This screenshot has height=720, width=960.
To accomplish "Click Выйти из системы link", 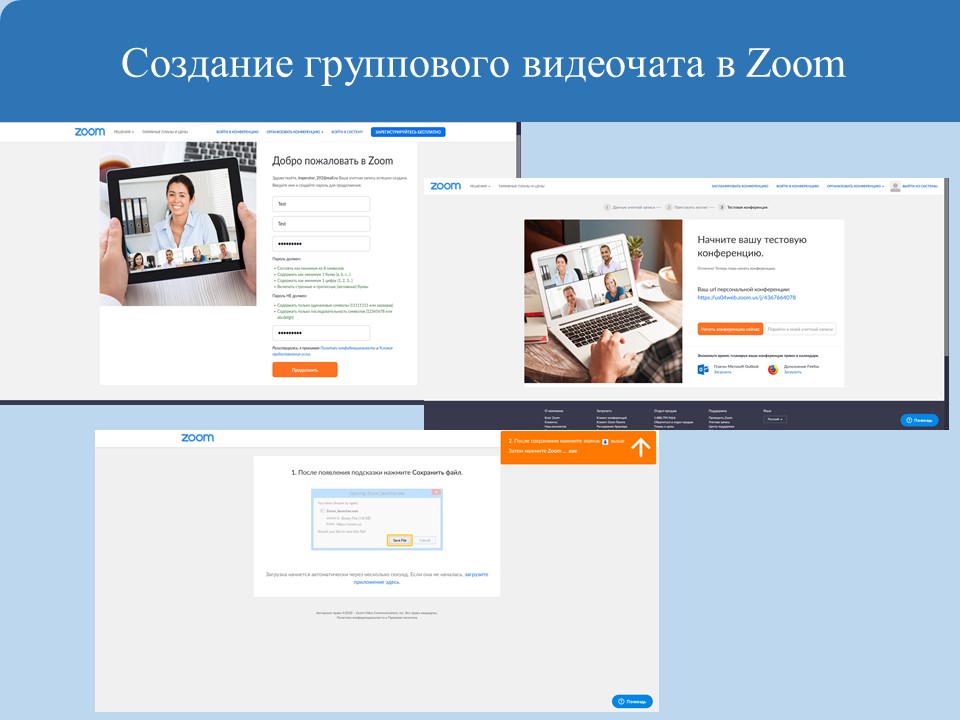I will [920, 186].
